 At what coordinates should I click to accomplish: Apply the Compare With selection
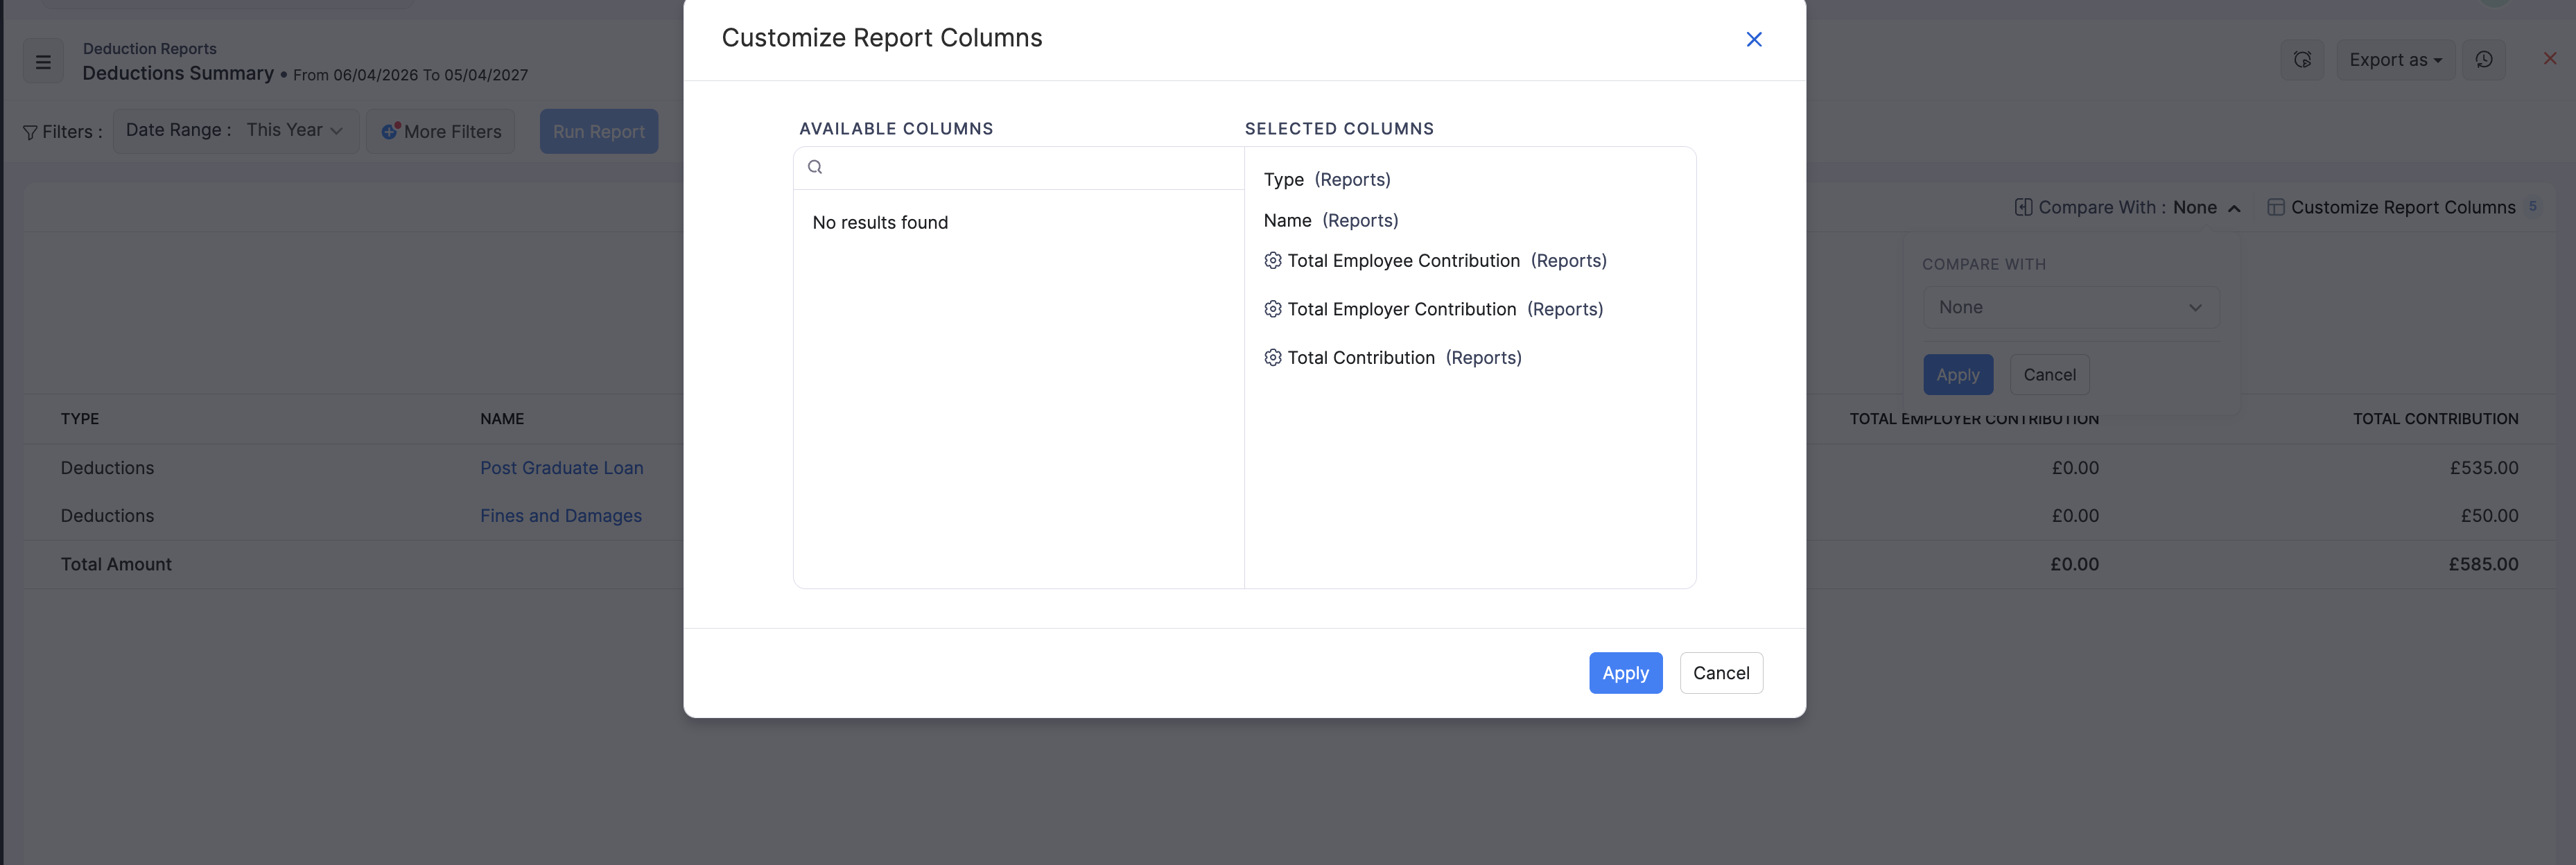[1957, 374]
